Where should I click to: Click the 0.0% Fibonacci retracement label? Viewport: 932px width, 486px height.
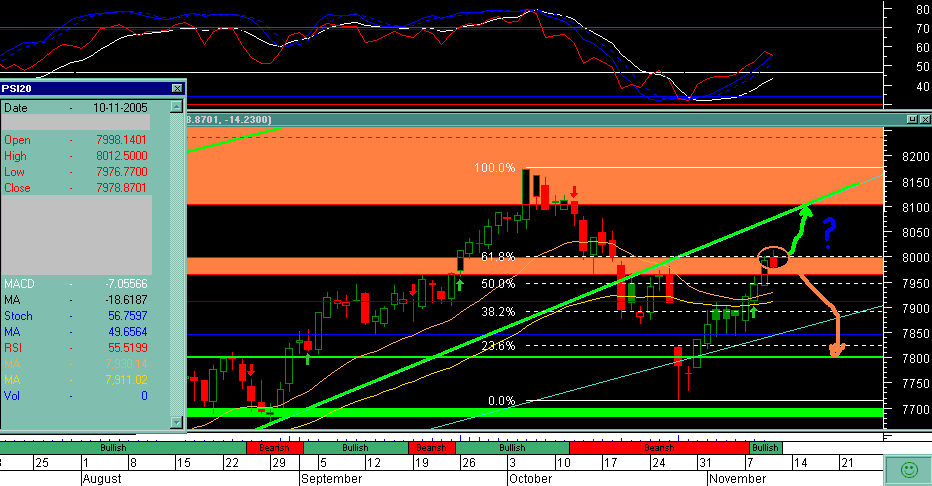(502, 401)
